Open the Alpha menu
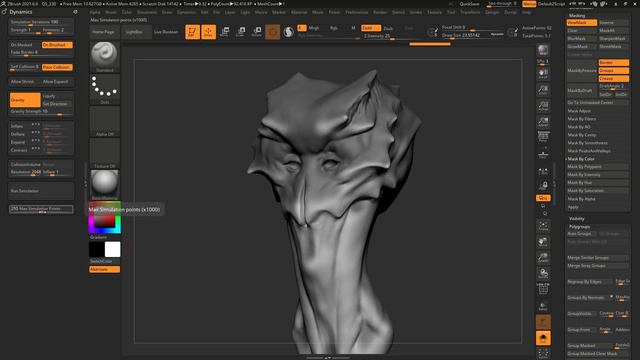Screen dimensions: 640x360 coord(95,12)
